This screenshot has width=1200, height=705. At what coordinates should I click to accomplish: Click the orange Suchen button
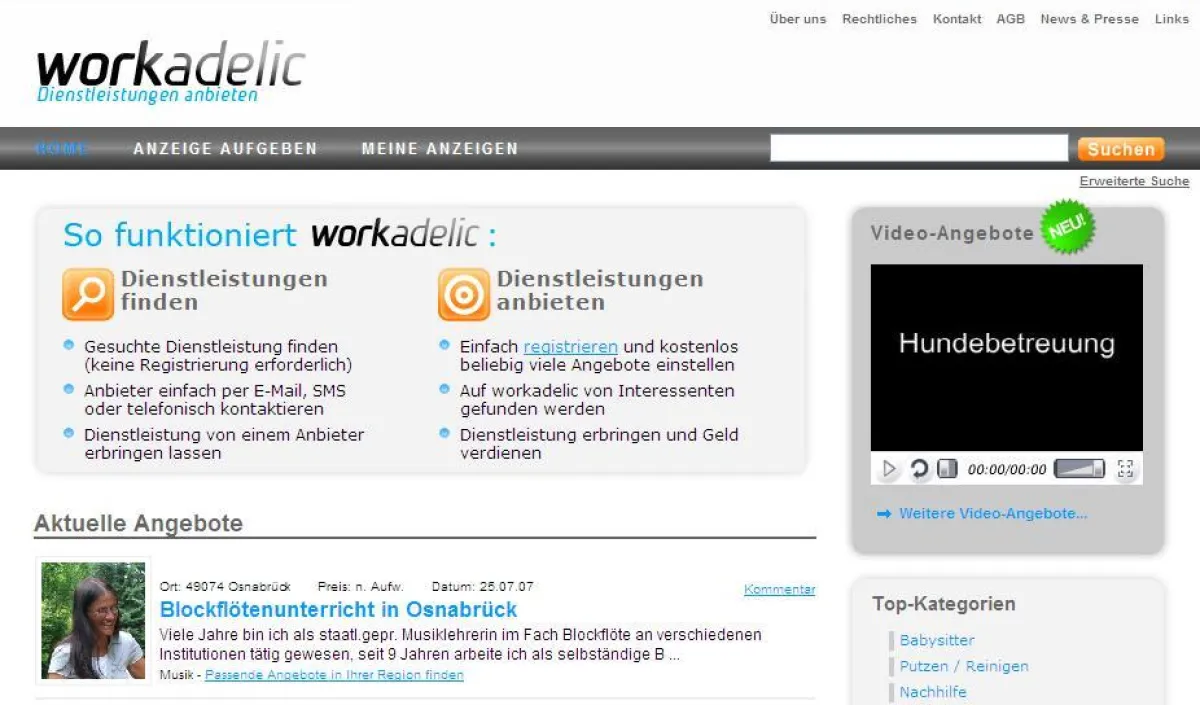pyautogui.click(x=1121, y=149)
